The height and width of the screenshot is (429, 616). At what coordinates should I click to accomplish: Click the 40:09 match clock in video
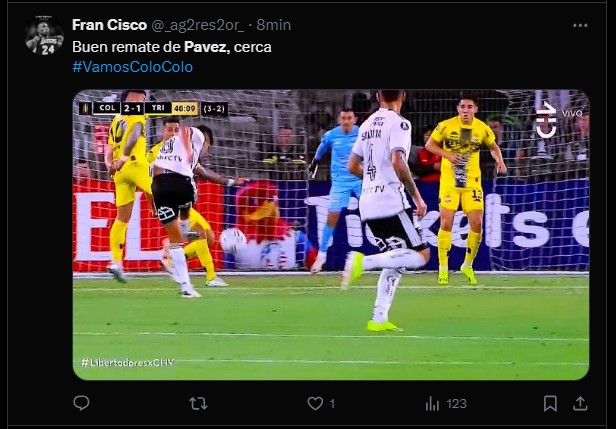(185, 108)
